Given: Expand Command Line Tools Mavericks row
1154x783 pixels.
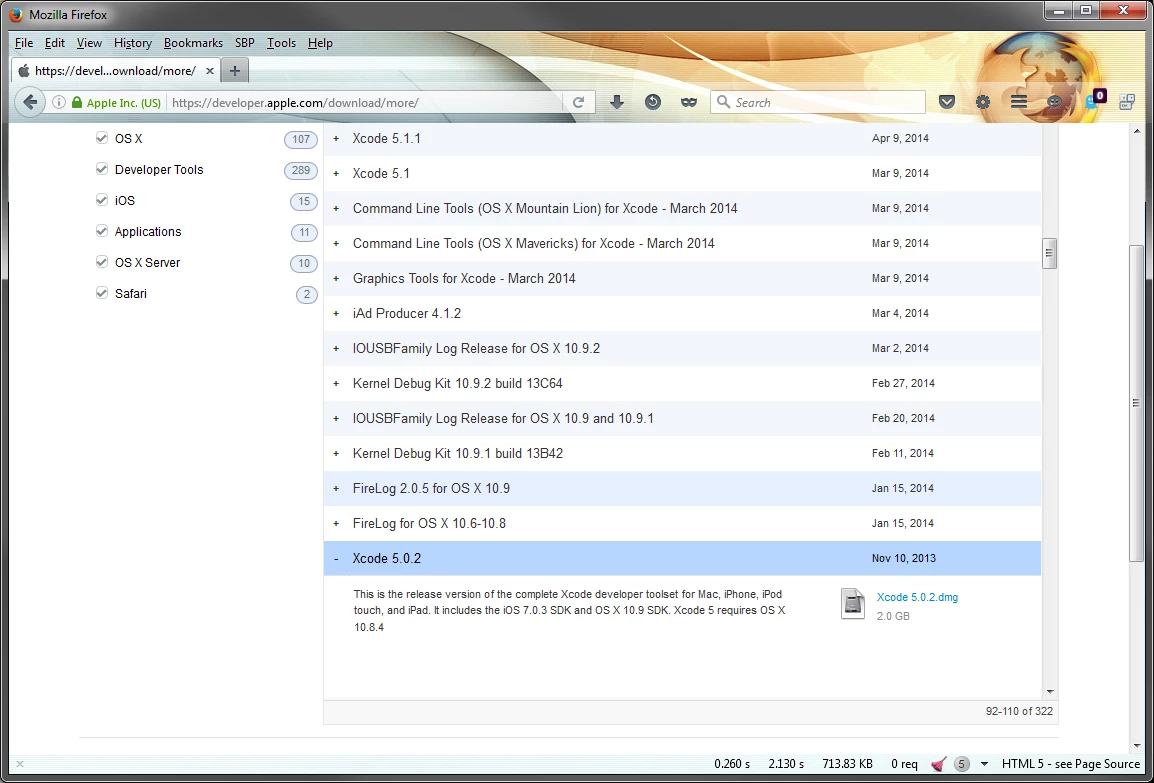Looking at the screenshot, I should (336, 244).
